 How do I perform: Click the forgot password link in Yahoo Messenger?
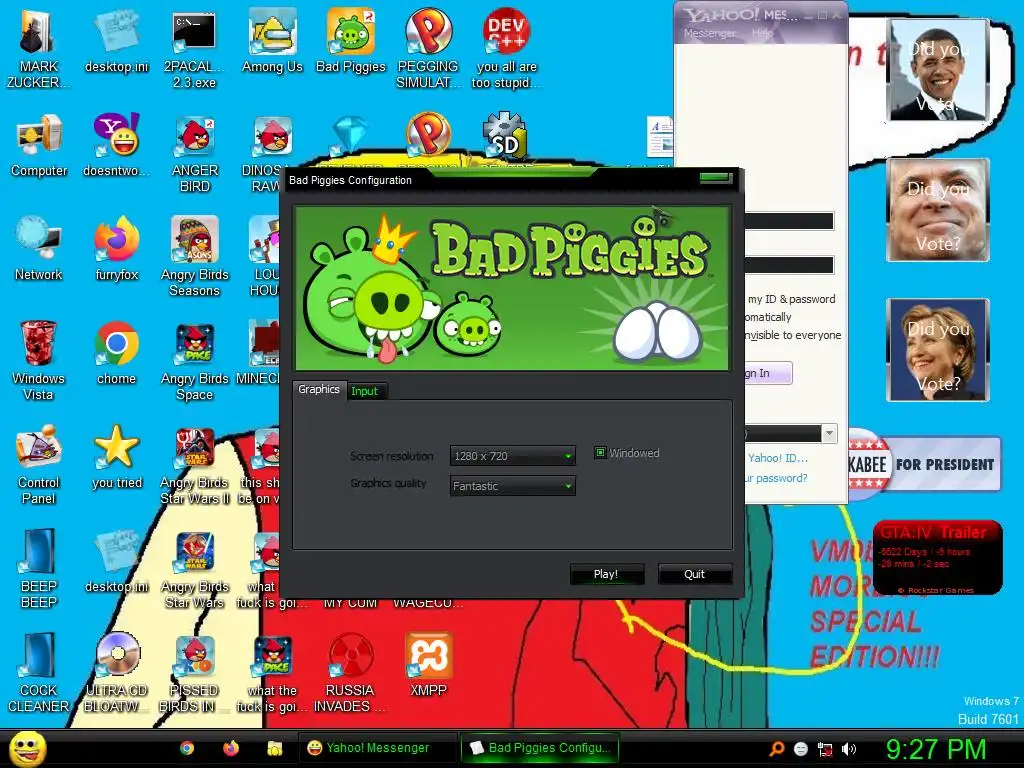coord(776,478)
